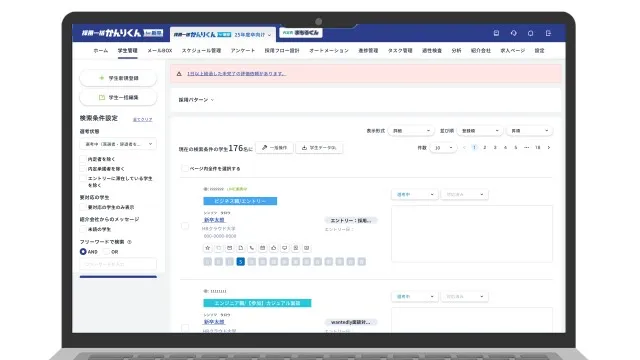Click the かんりくん logo in header

coord(122,33)
